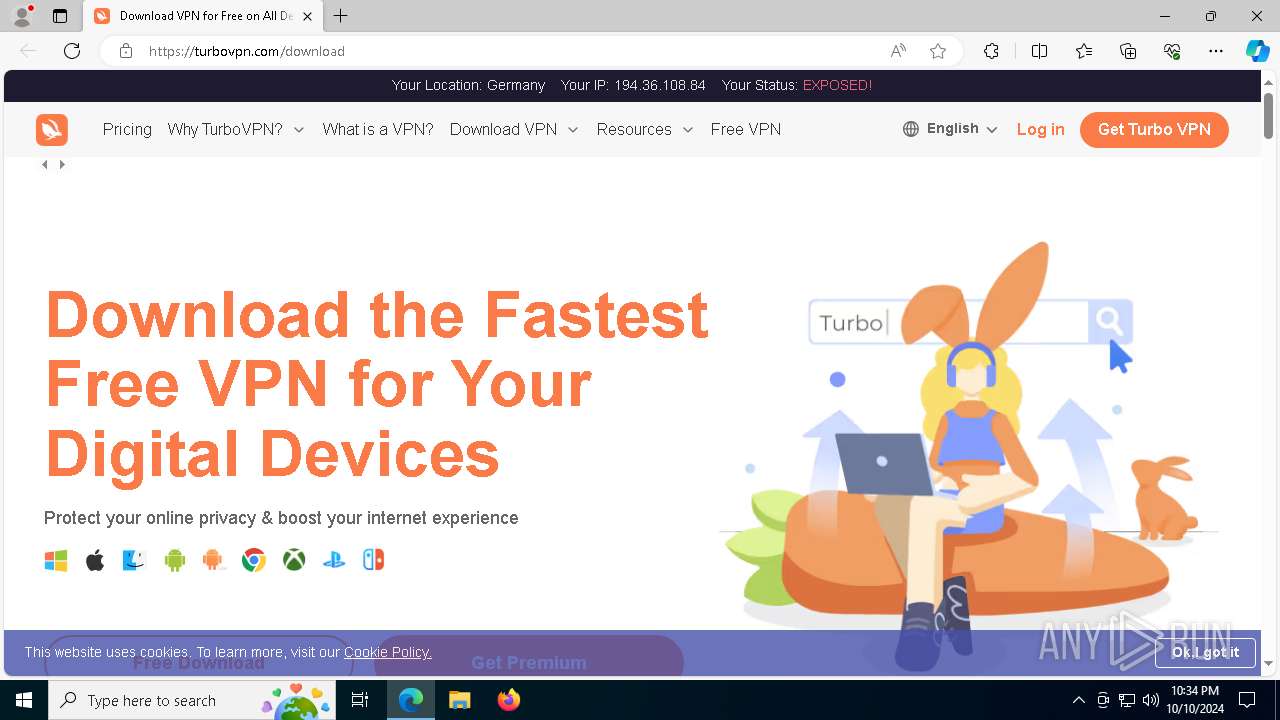Open the Windows Start menu

click(x=24, y=700)
